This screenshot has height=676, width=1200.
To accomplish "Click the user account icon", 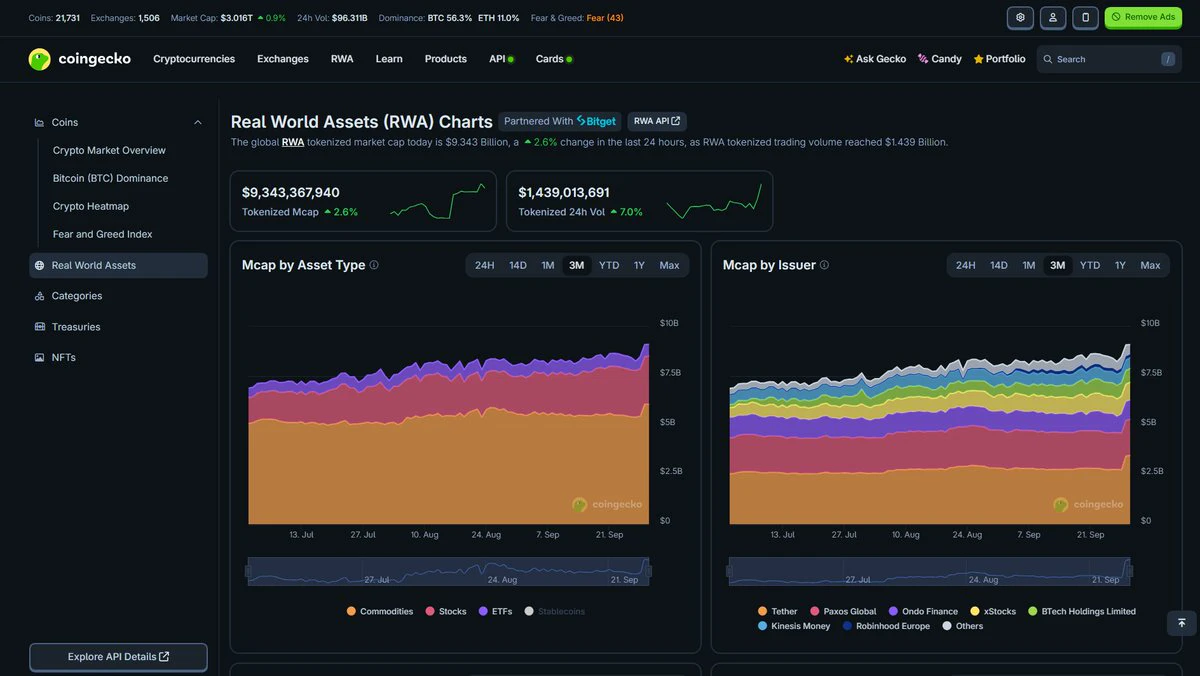I will (x=1053, y=17).
